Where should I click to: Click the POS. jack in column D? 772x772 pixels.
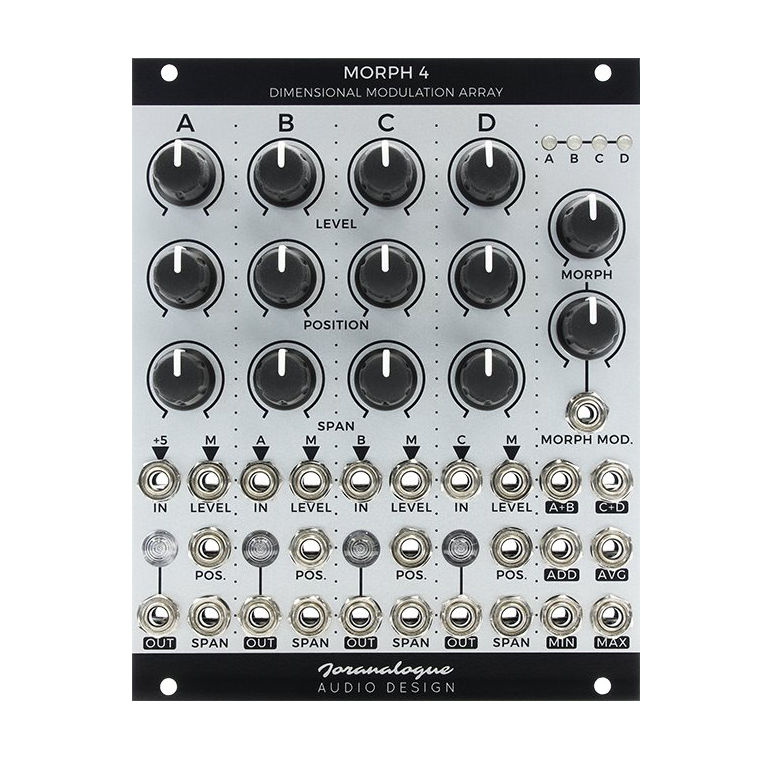(x=512, y=547)
